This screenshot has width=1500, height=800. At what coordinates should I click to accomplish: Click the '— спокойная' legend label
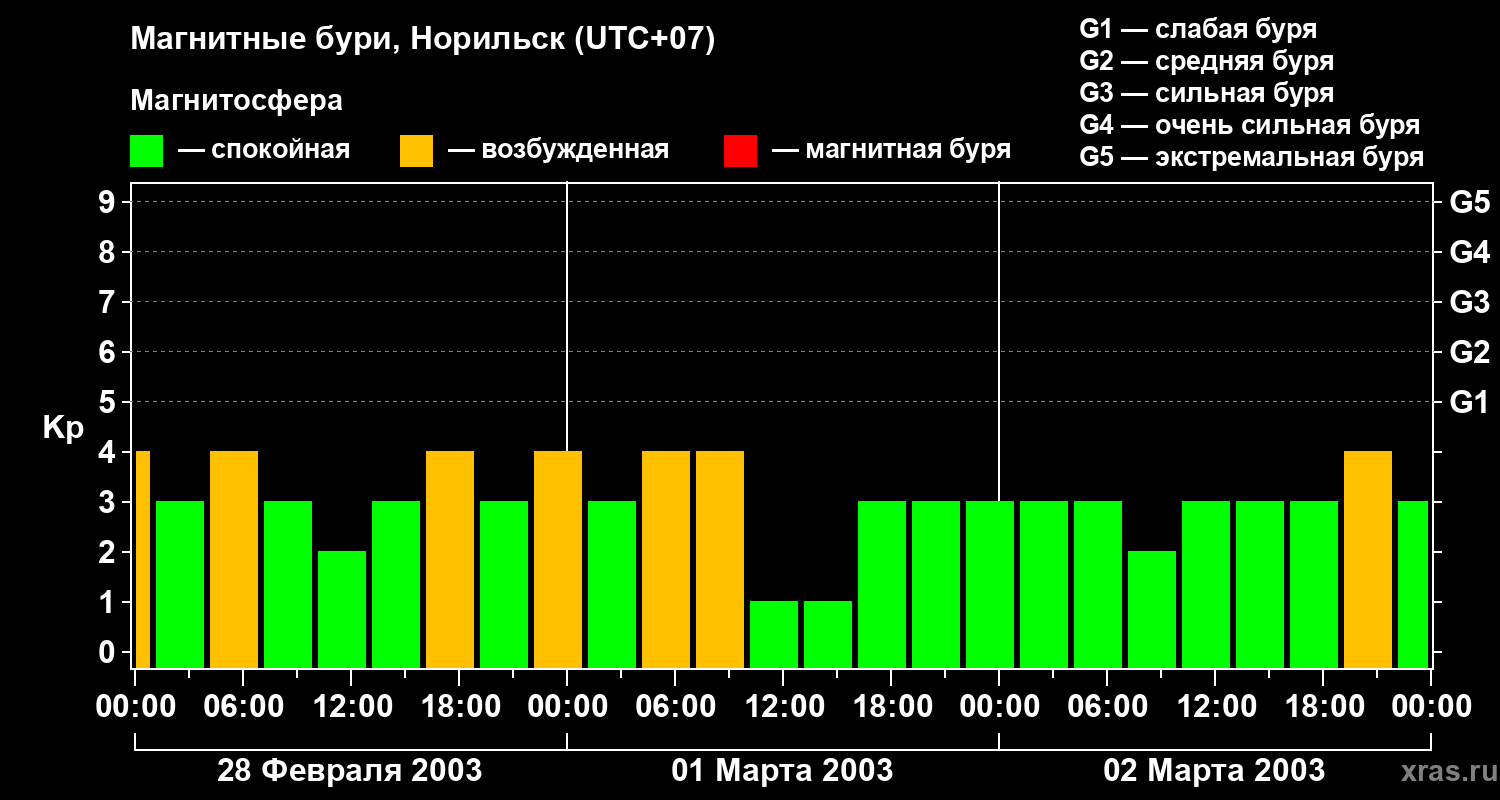[264, 150]
